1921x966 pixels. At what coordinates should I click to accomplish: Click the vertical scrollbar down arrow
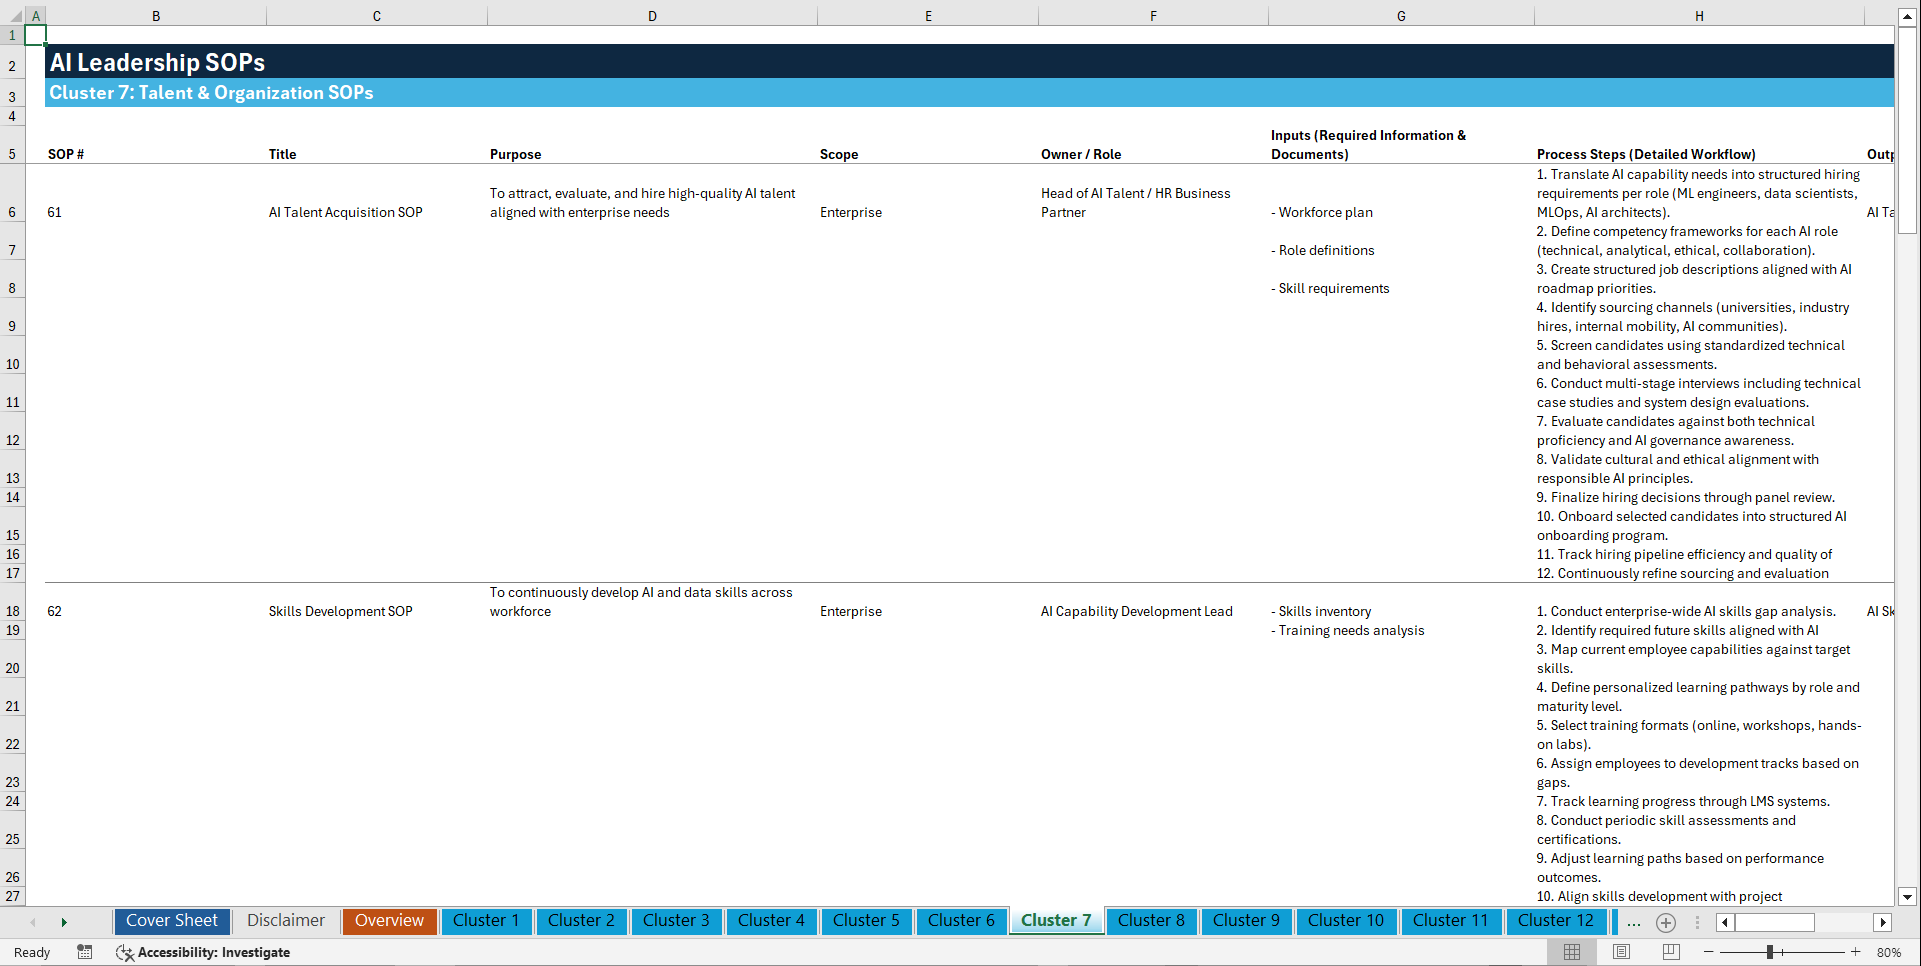coord(1907,897)
